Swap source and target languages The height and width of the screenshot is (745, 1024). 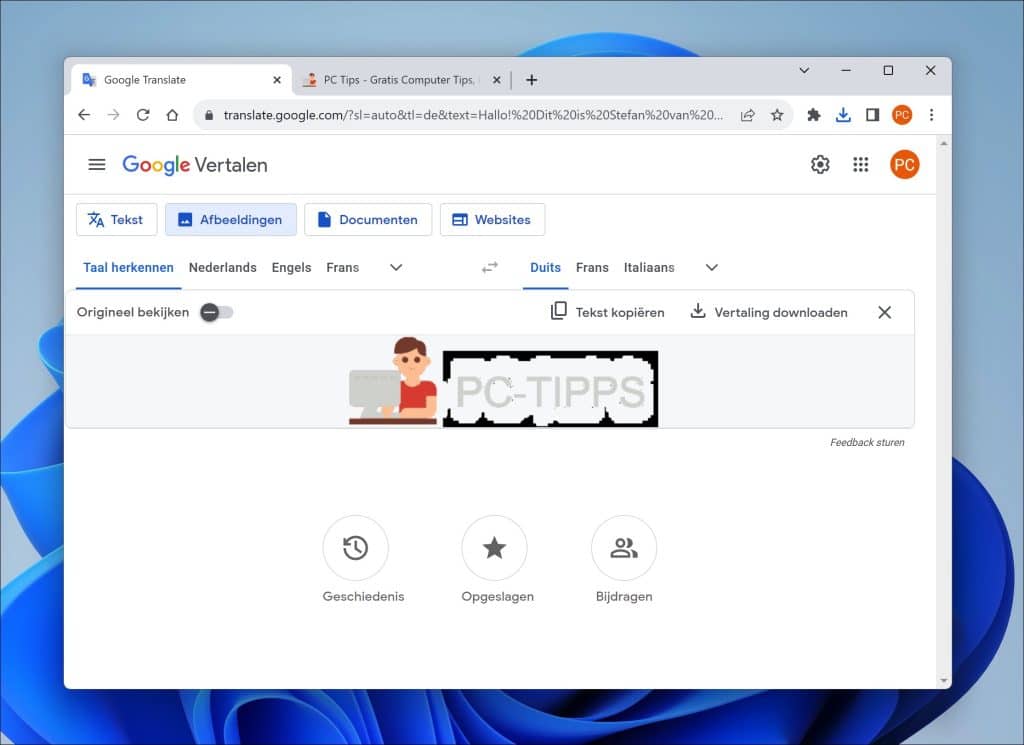tap(490, 267)
